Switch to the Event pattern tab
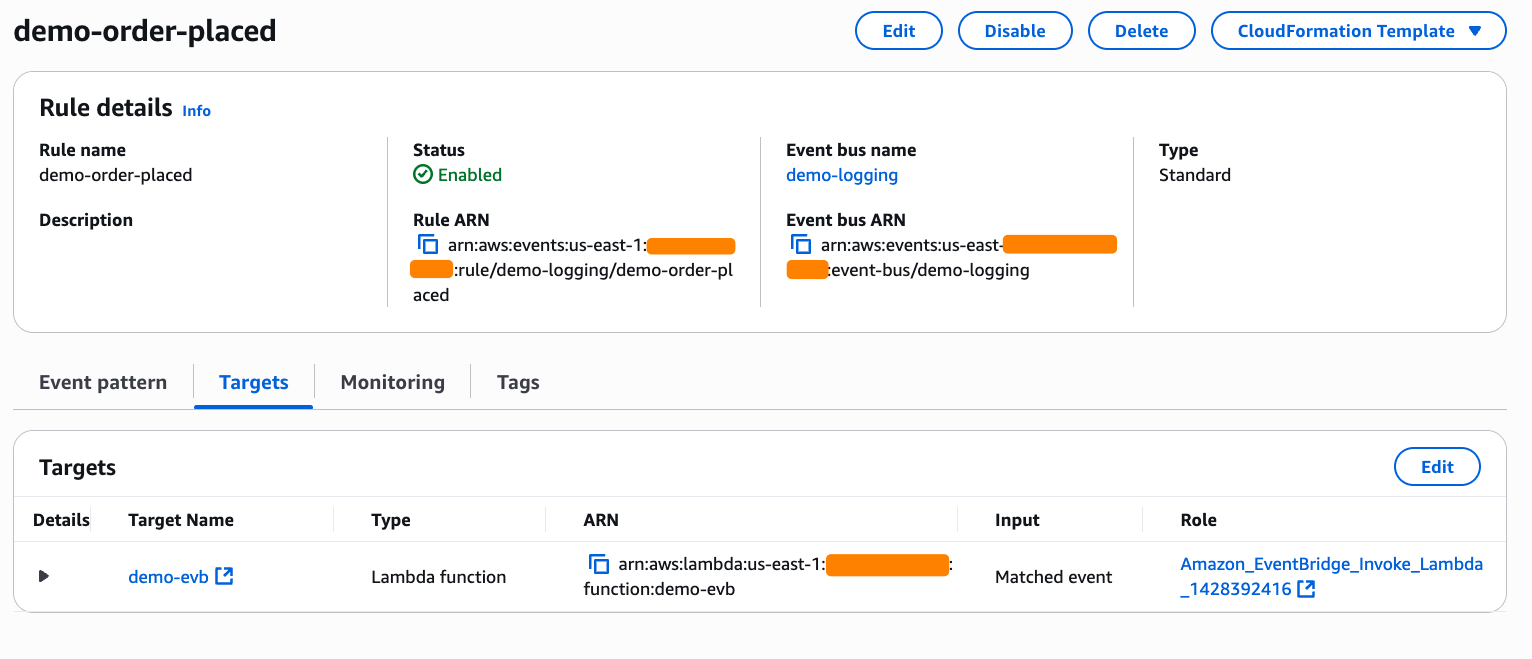 (x=103, y=382)
